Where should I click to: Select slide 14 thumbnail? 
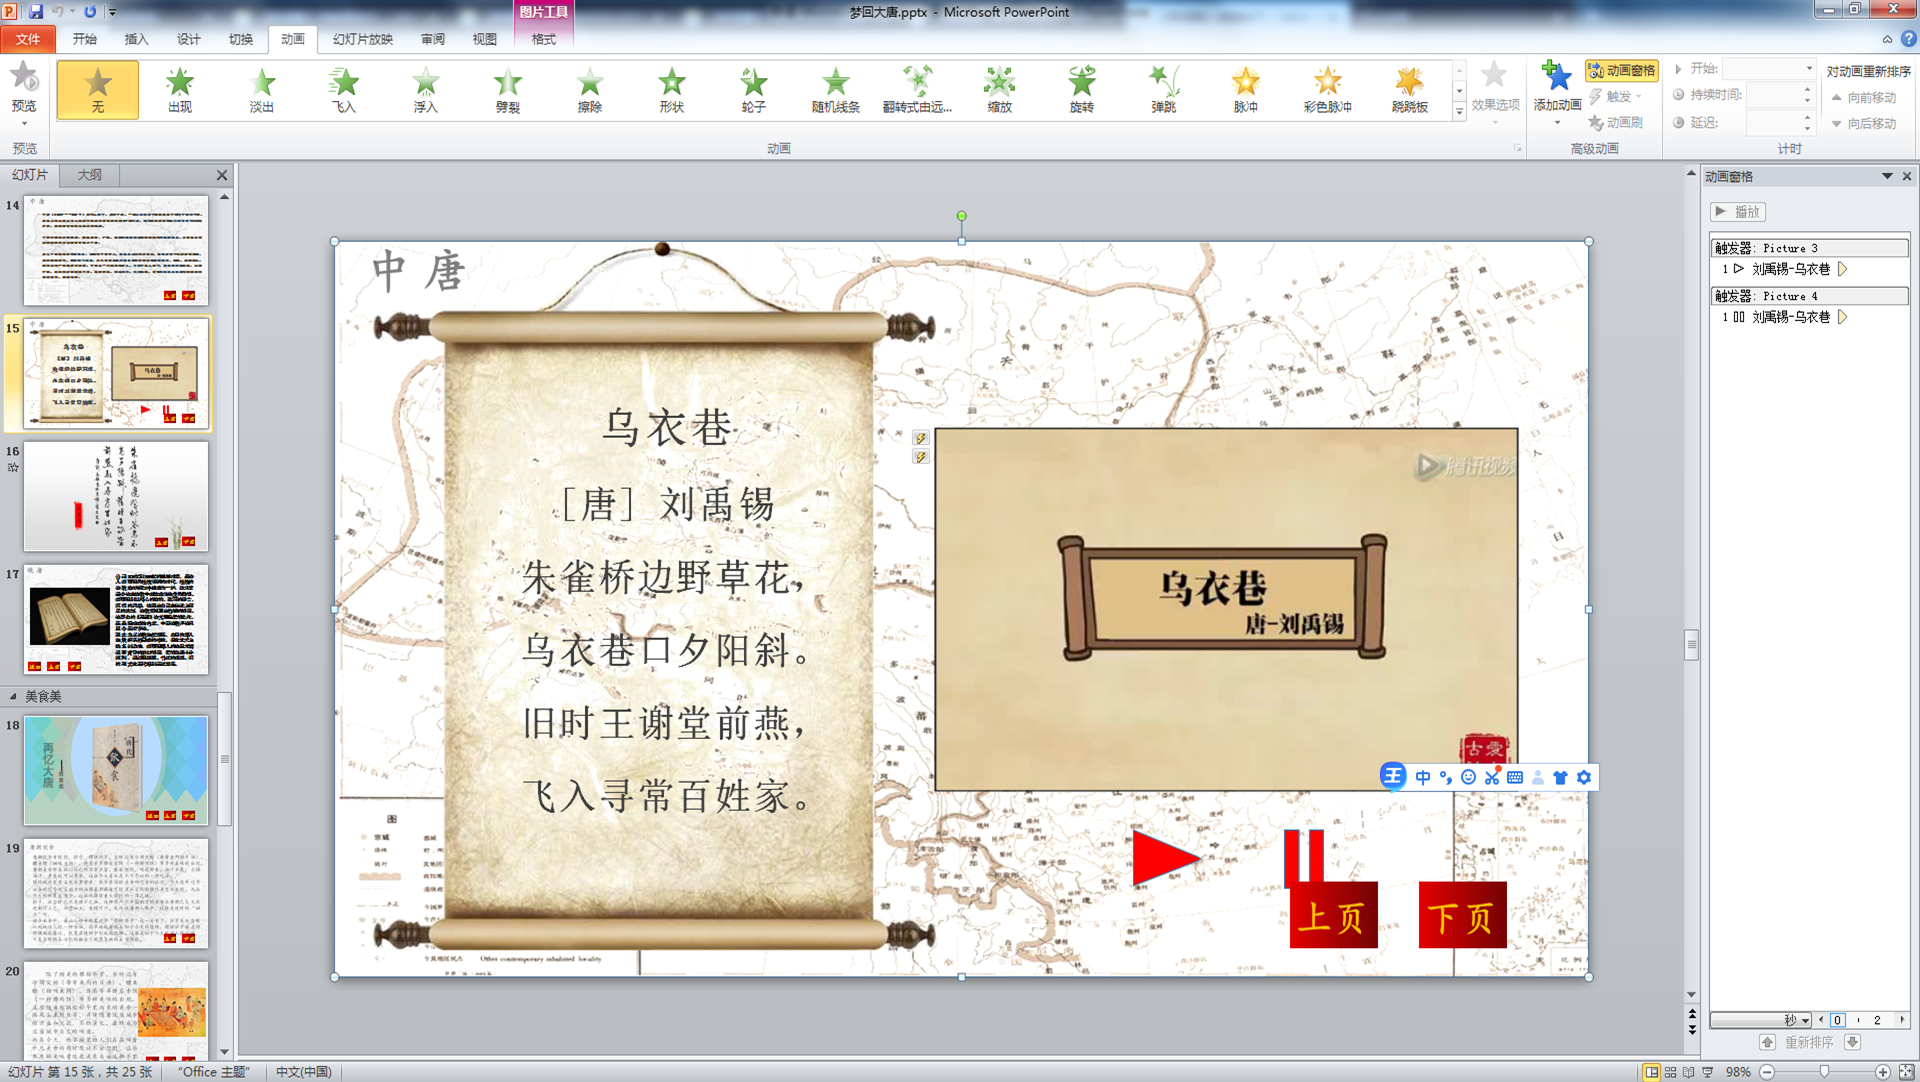pos(116,250)
